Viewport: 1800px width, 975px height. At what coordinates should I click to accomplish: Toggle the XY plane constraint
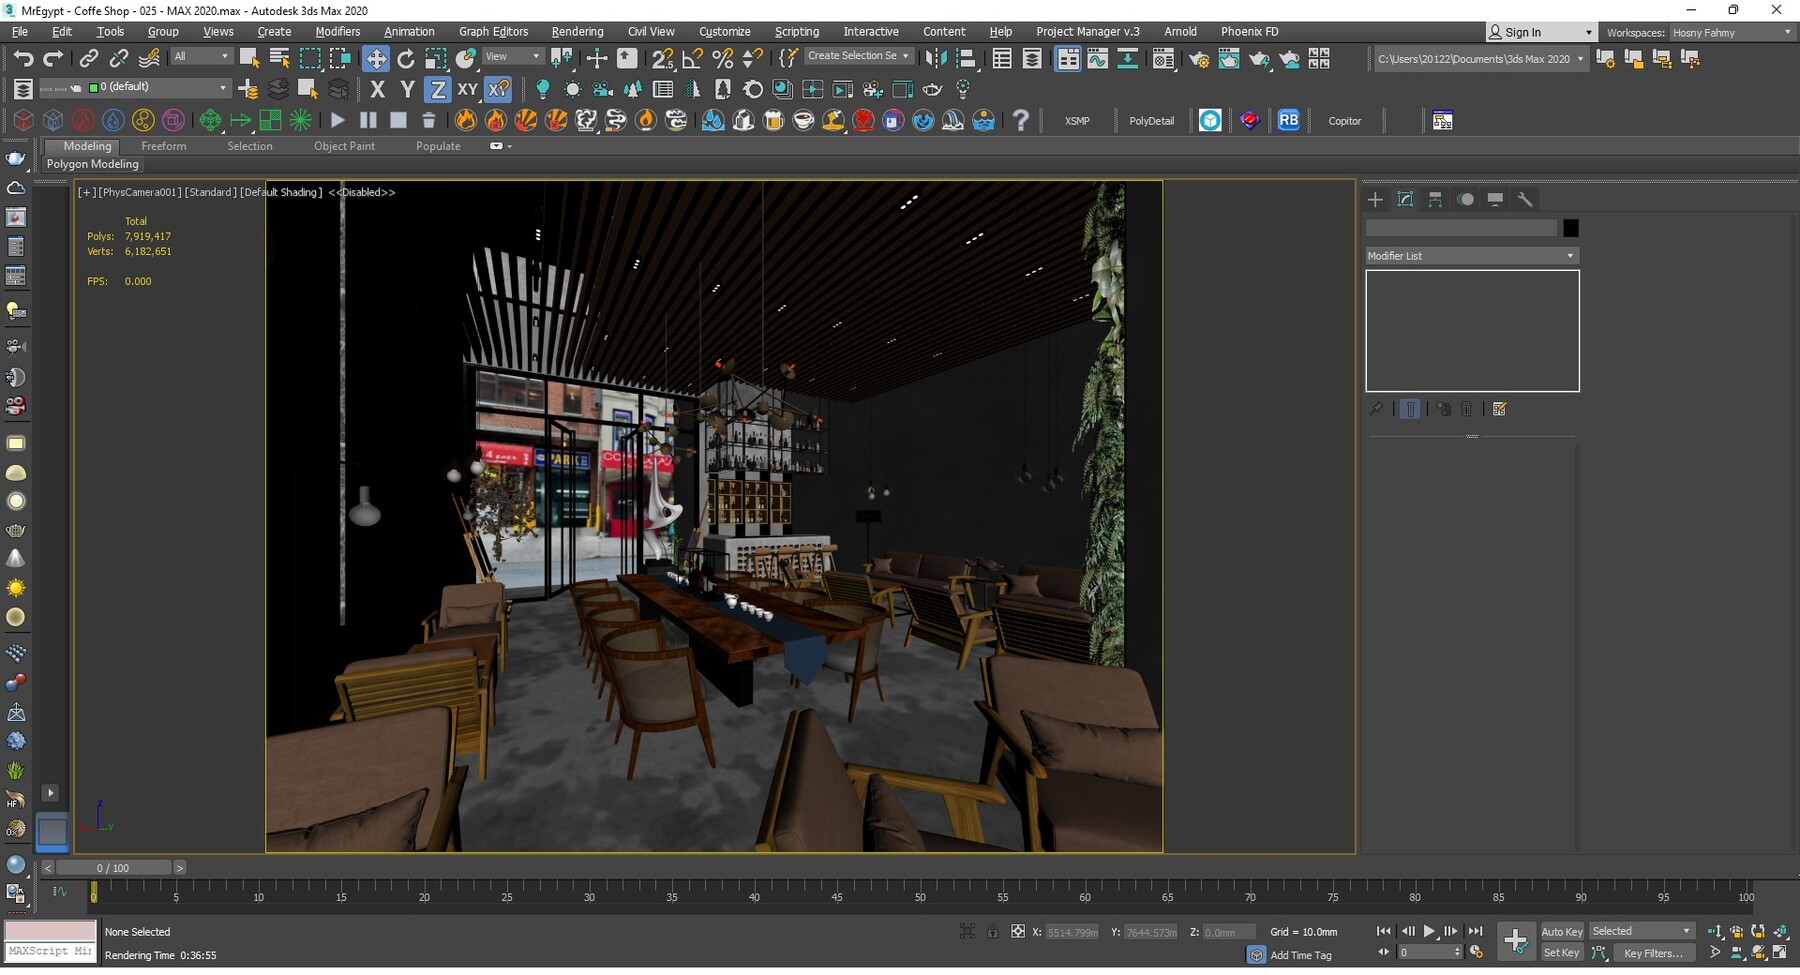(x=468, y=89)
